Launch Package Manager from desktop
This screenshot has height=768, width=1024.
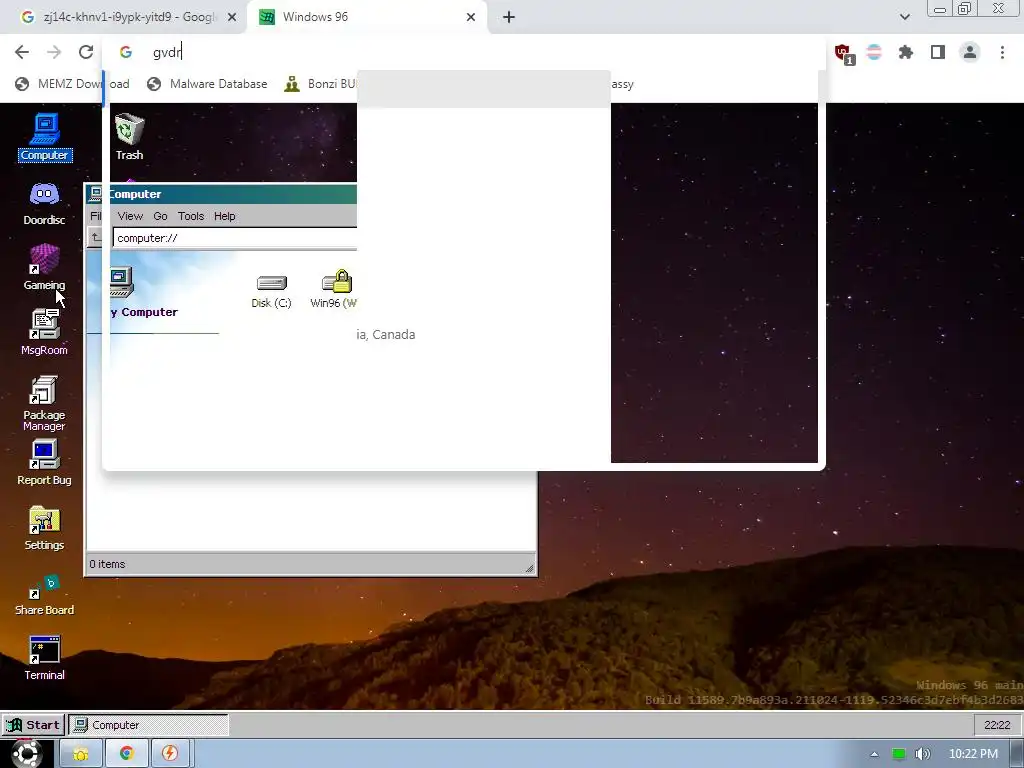click(x=44, y=403)
